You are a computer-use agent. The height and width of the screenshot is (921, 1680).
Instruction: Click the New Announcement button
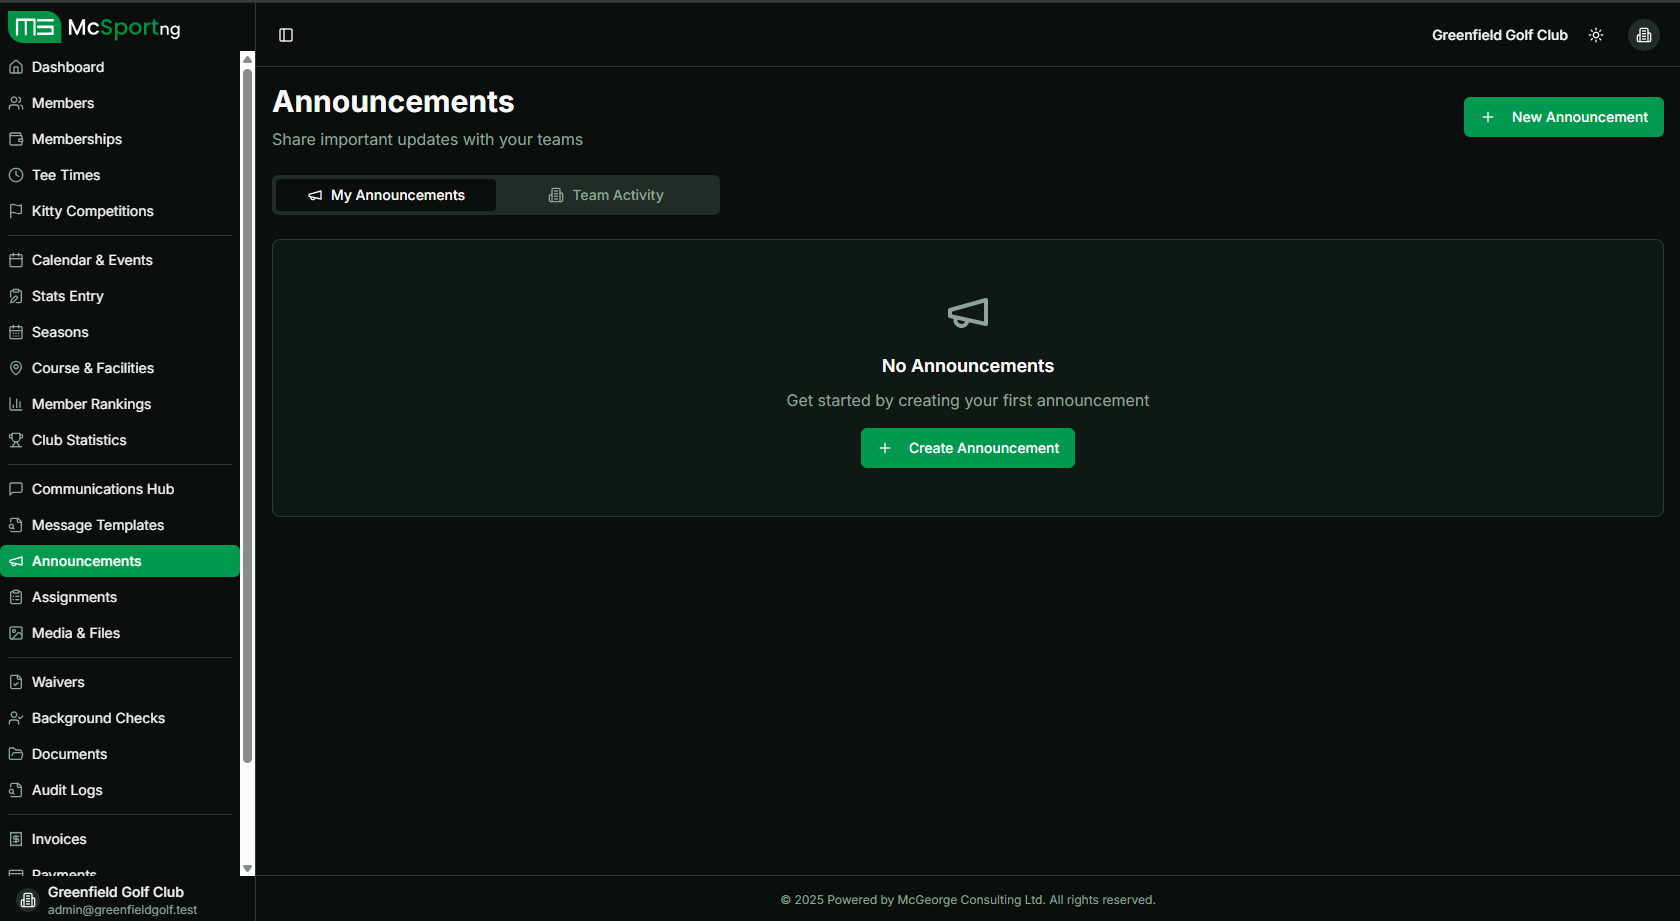pos(1563,117)
